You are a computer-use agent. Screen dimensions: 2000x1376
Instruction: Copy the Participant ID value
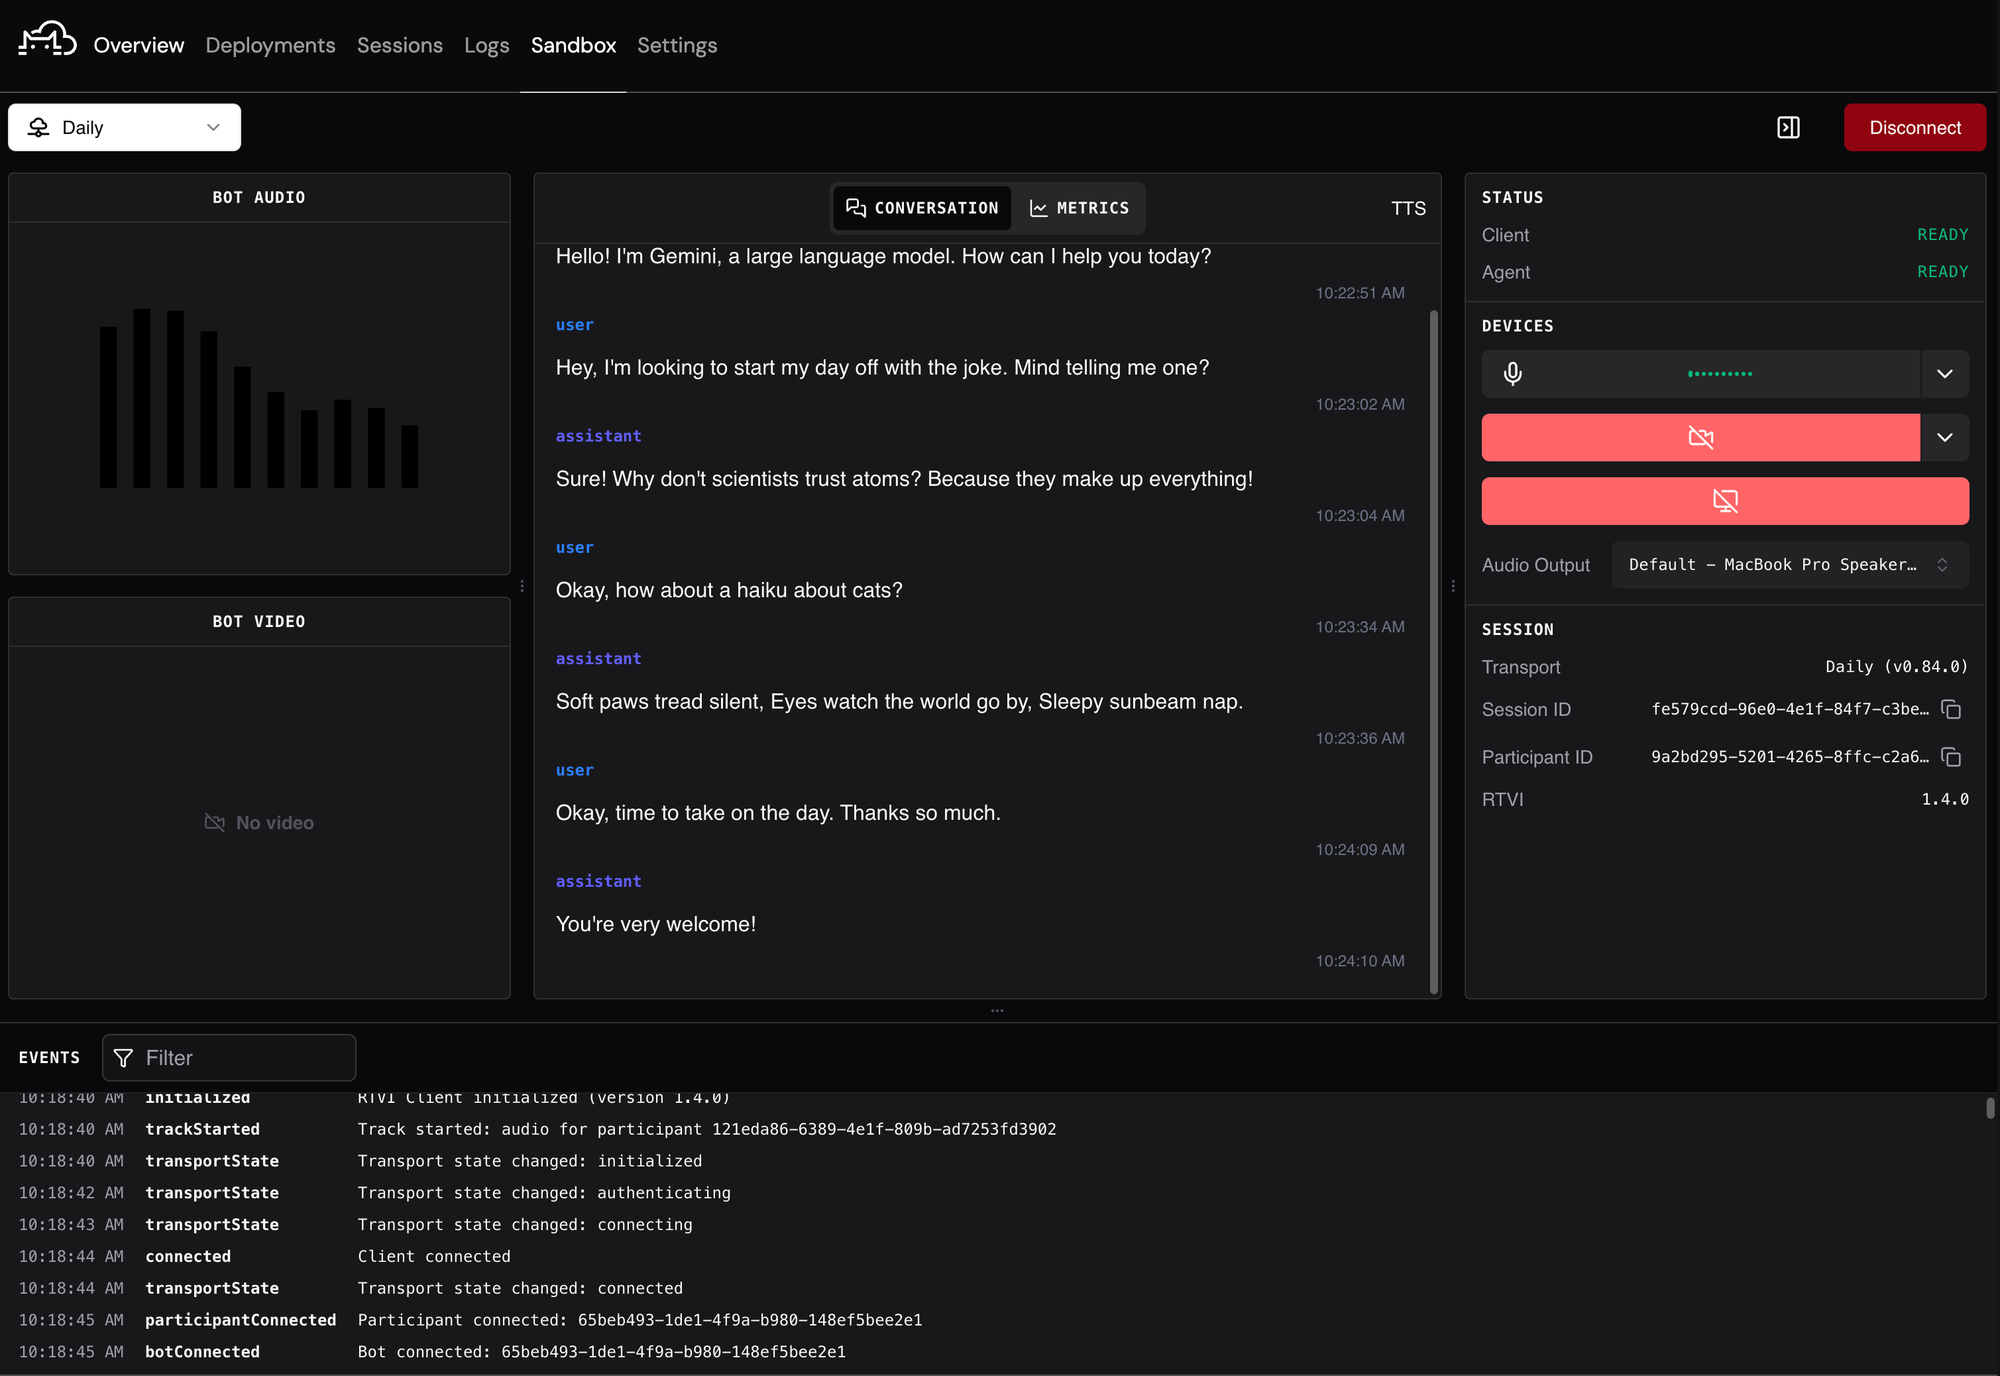[x=1951, y=757]
